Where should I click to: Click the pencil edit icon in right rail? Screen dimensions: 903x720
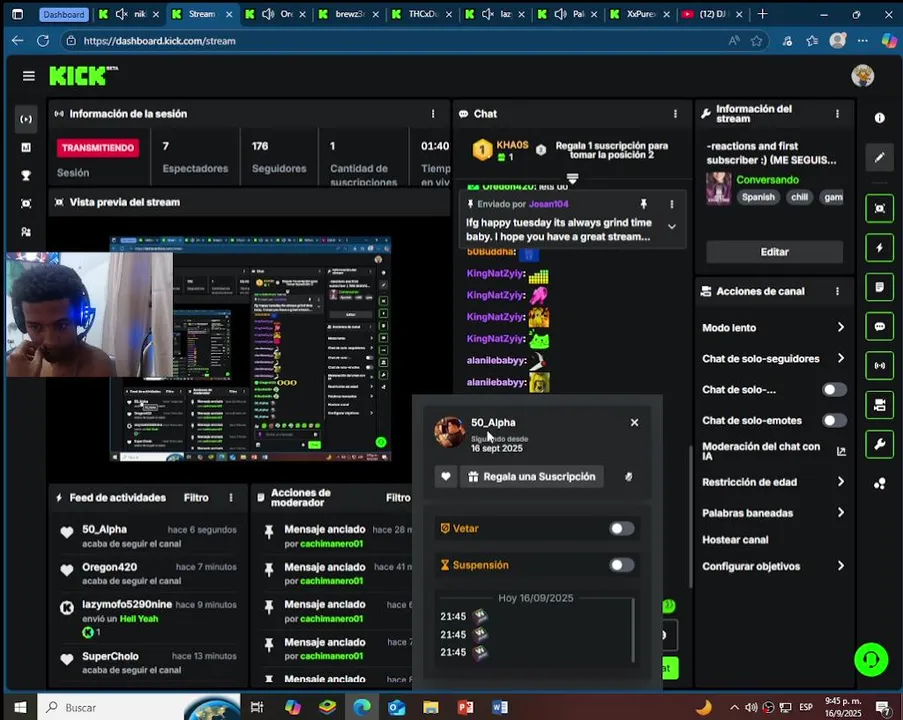[879, 157]
